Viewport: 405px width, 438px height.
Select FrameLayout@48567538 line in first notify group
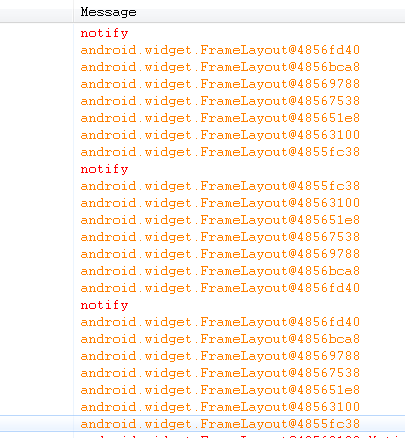pos(220,101)
